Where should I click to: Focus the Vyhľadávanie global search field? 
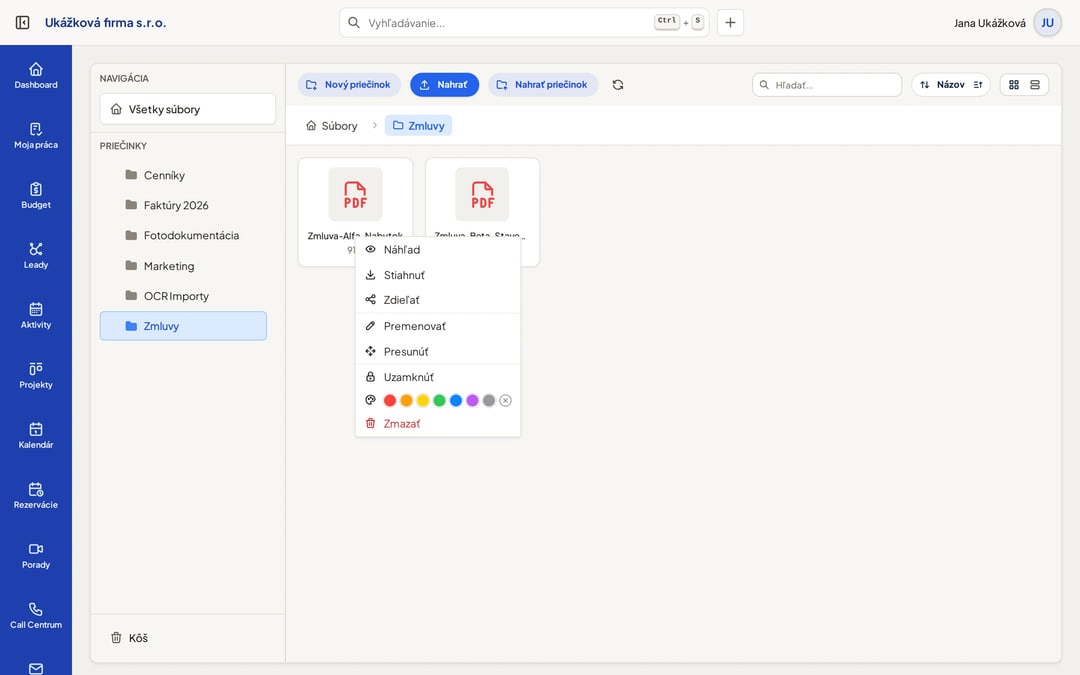coord(523,23)
